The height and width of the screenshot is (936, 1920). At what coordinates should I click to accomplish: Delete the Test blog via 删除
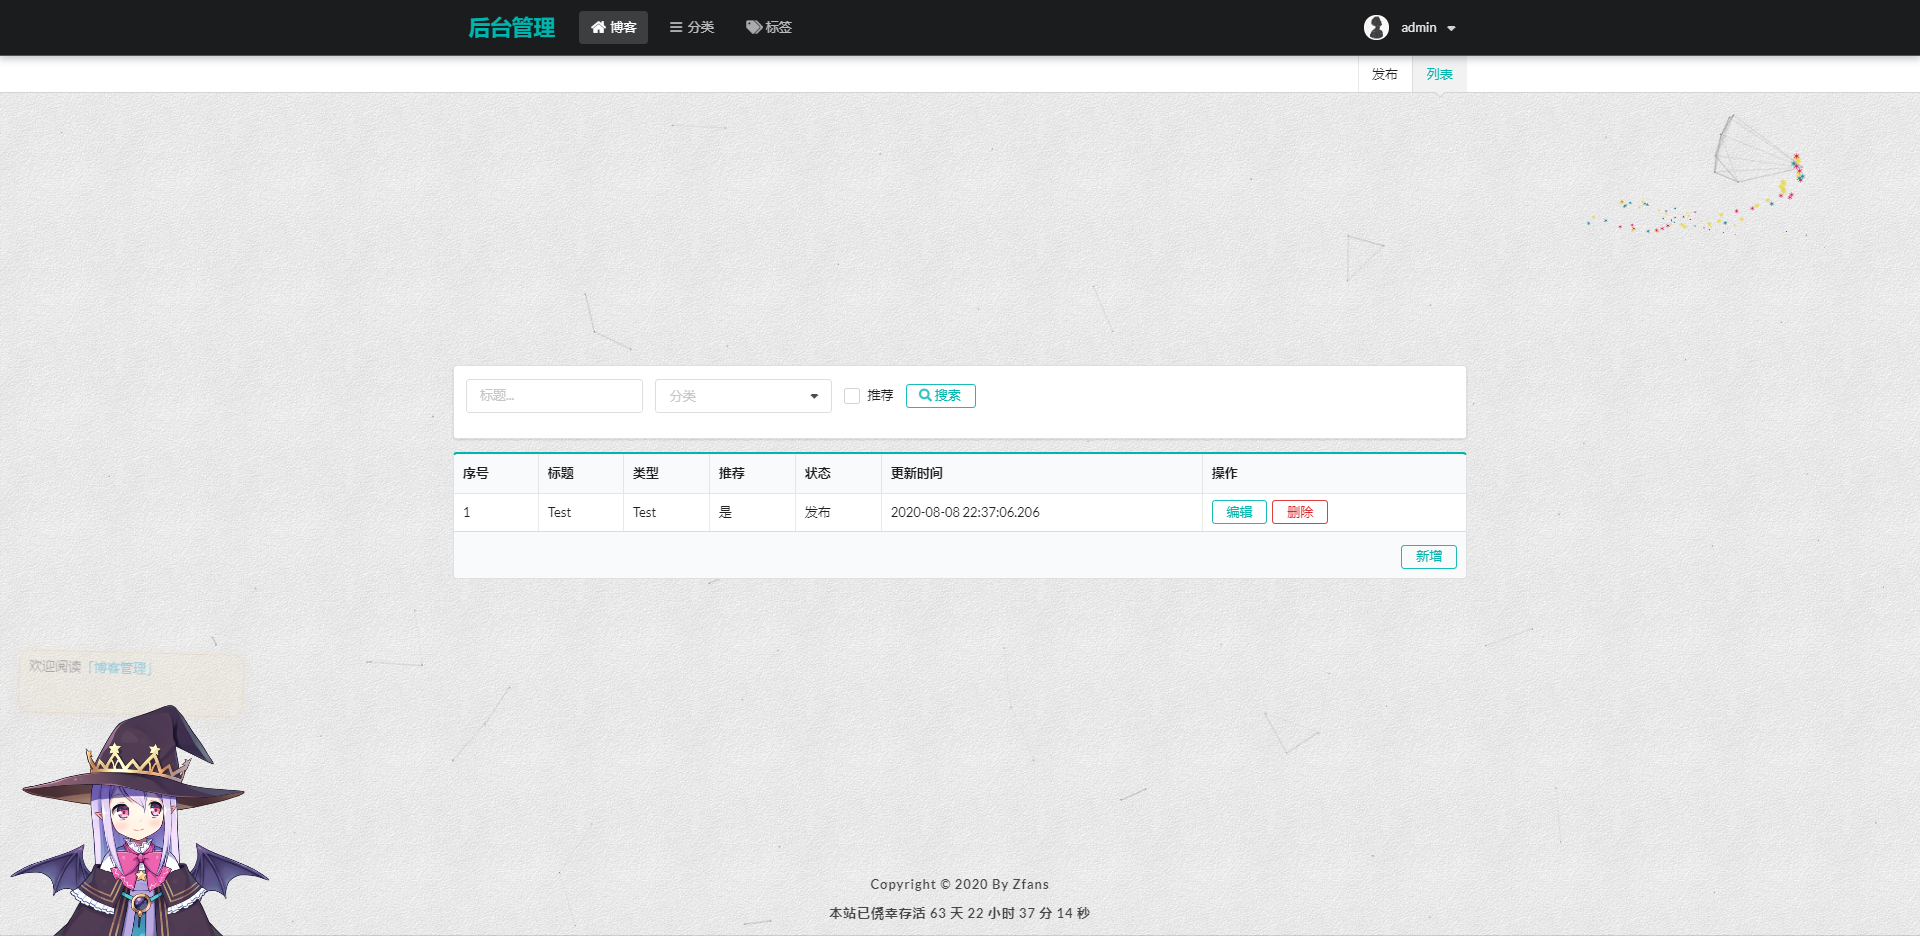pos(1299,512)
